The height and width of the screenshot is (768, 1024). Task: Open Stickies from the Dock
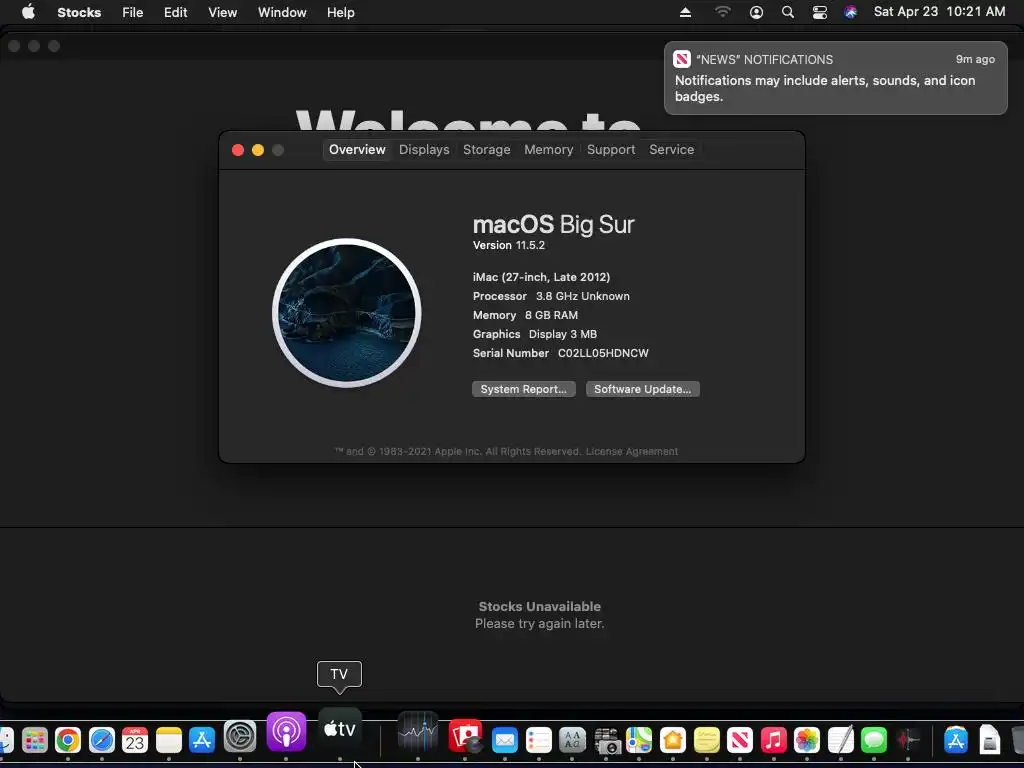(x=707, y=741)
